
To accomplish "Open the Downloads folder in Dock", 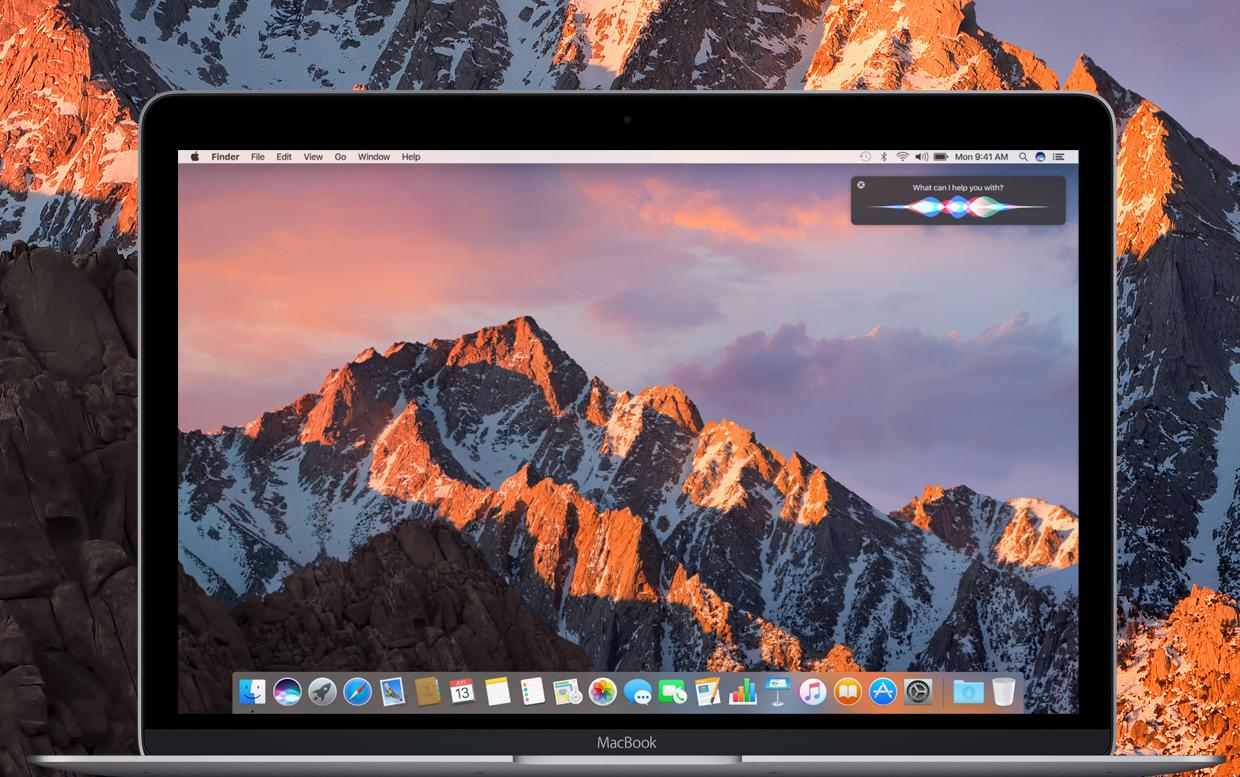I will point(968,691).
